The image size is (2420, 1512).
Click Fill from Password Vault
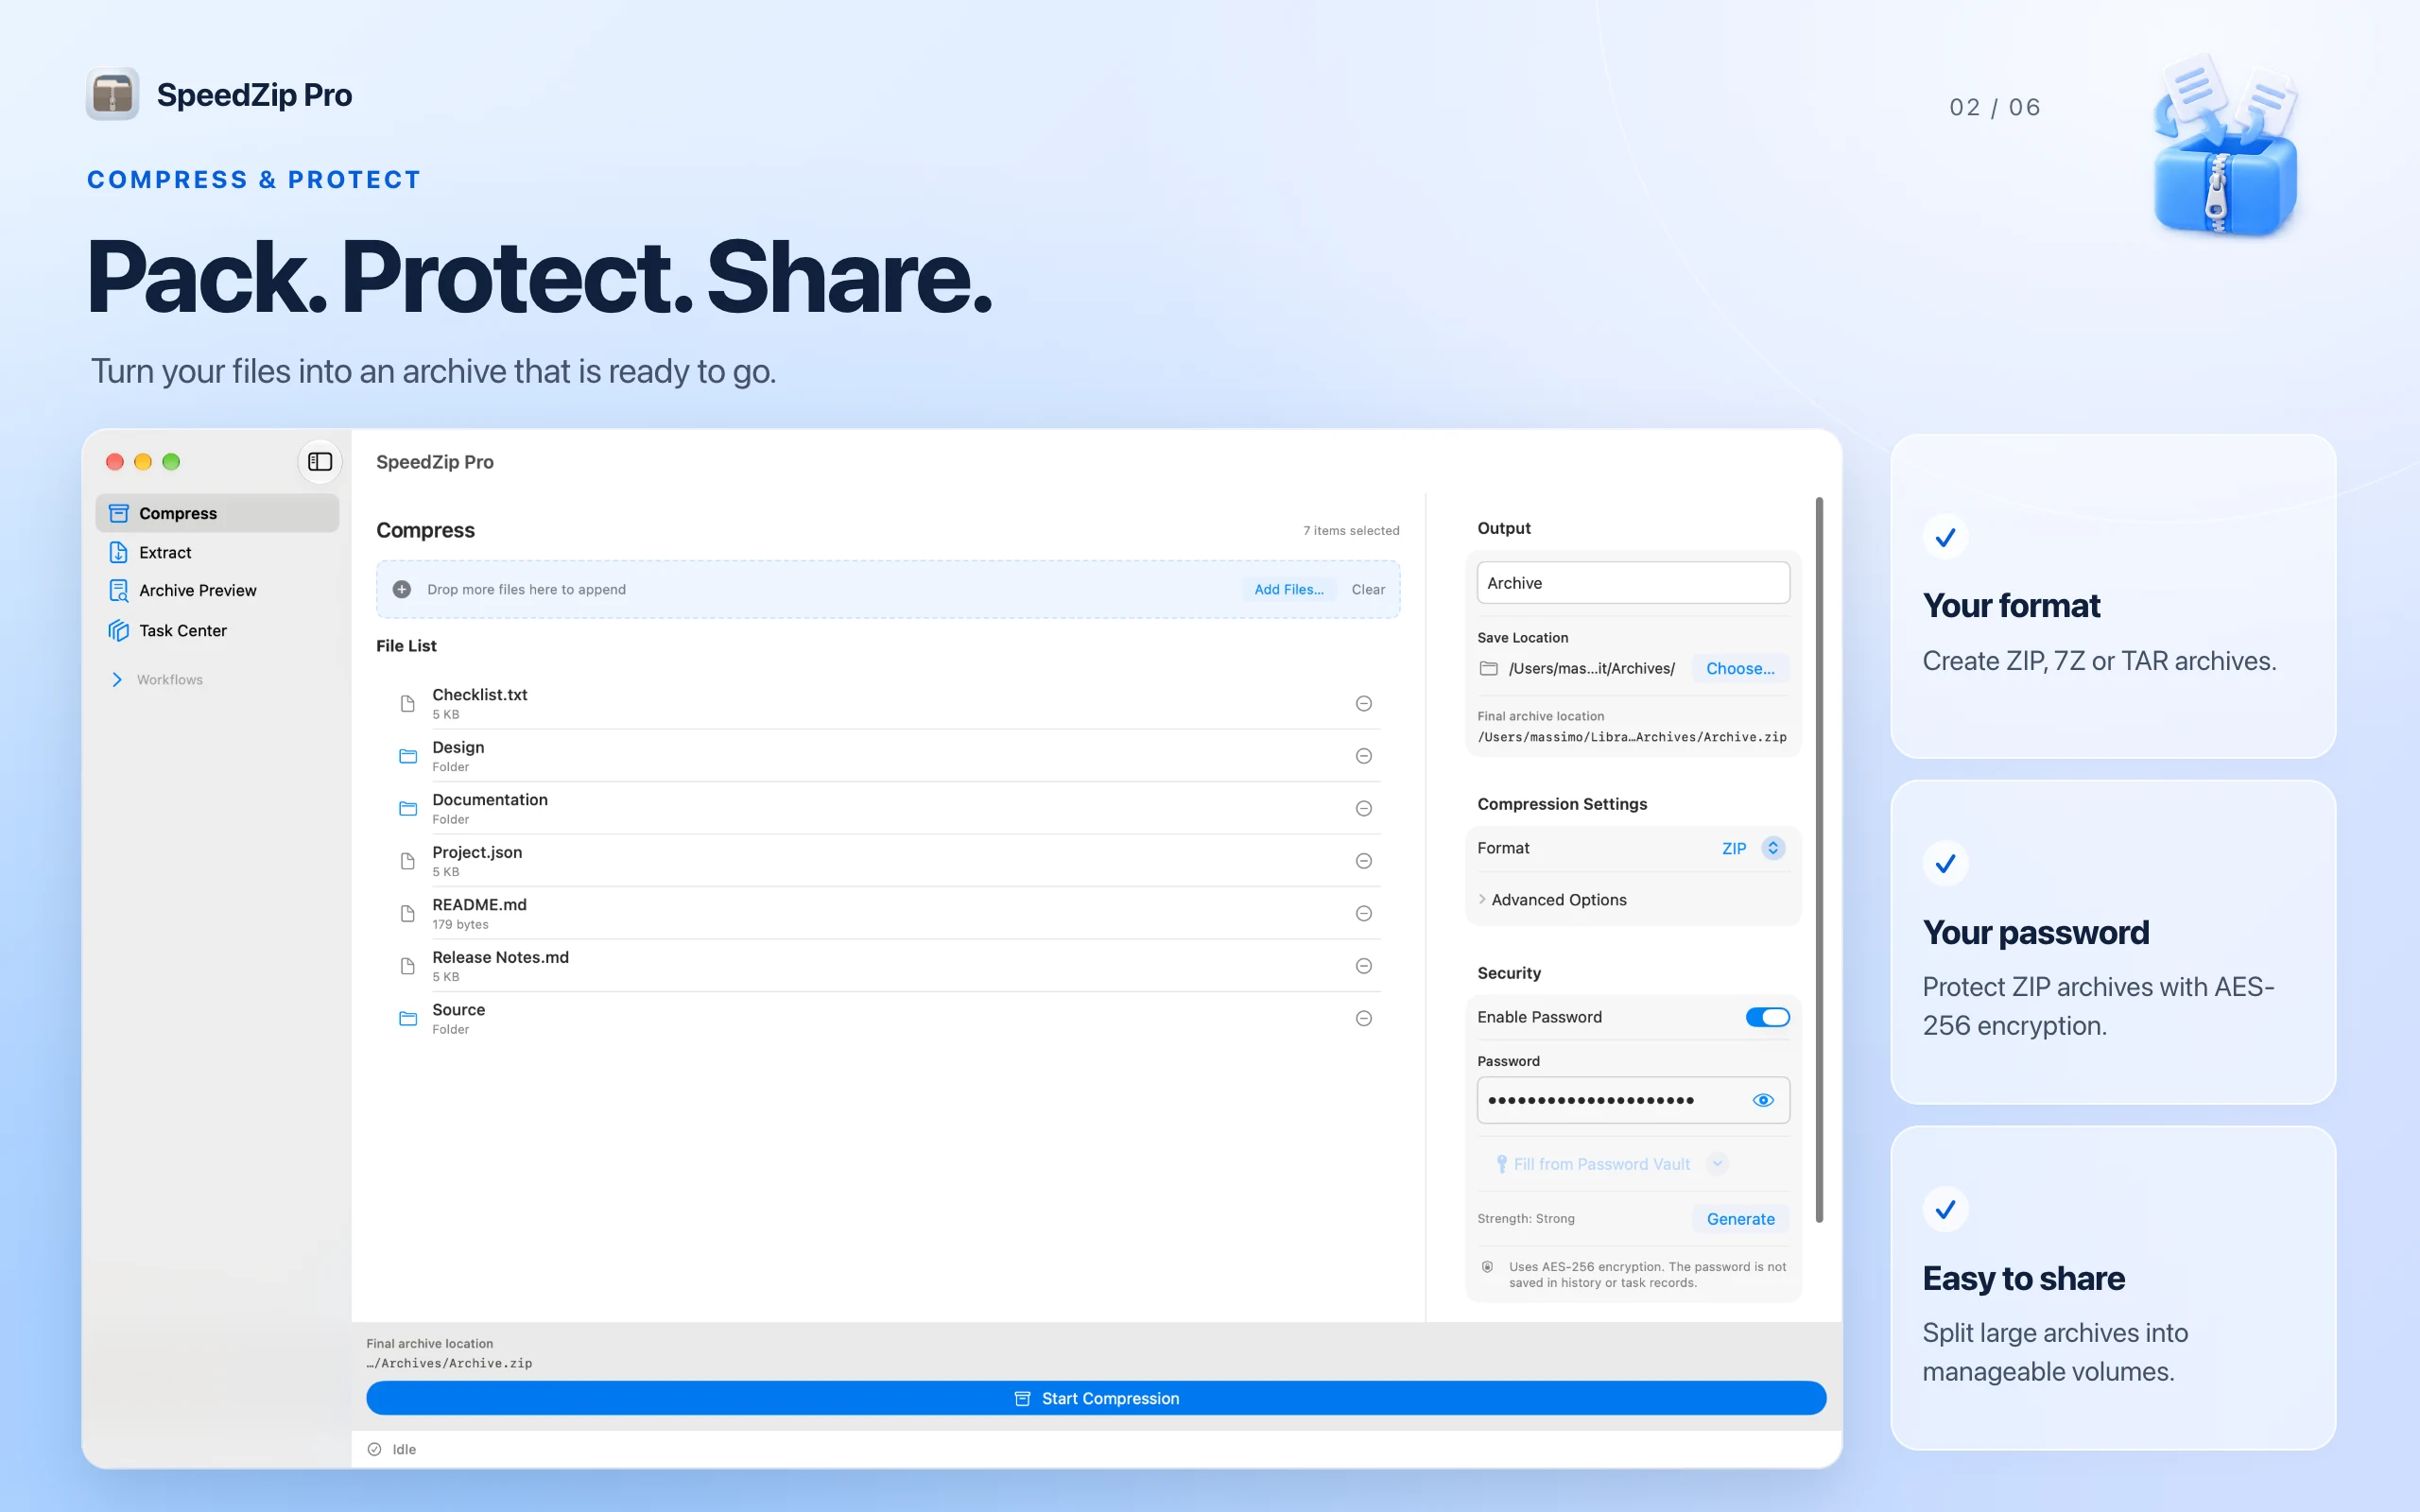coord(1592,1164)
